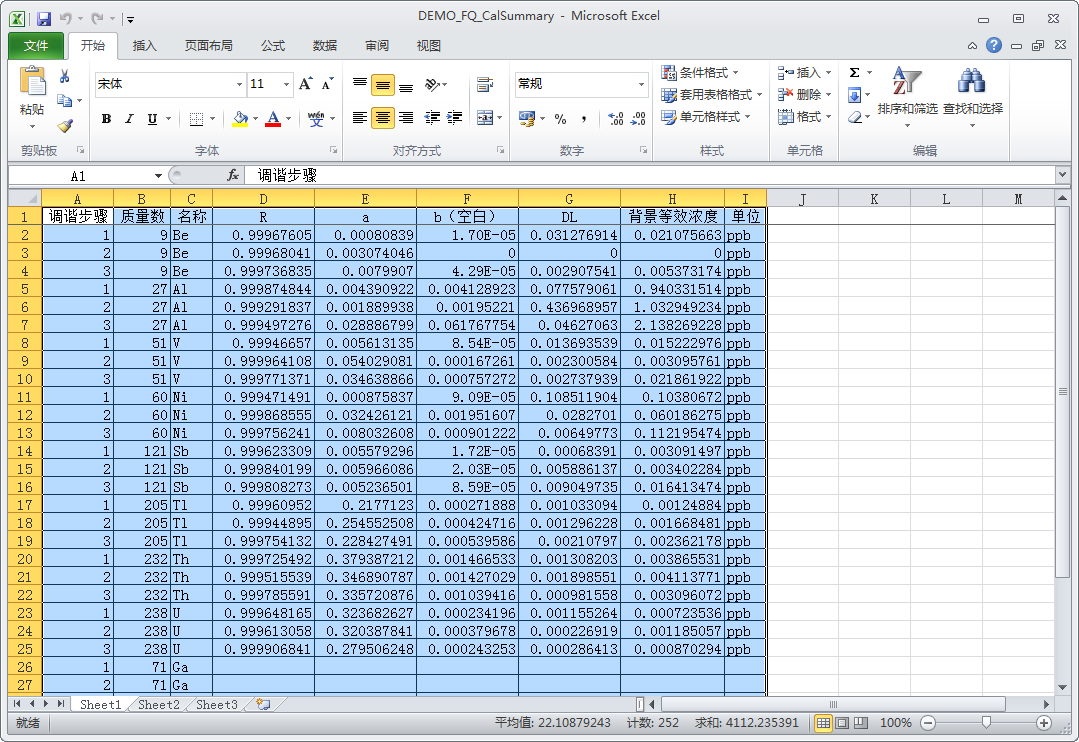
Task: Open the 套用表格格式 dropdown
Action: pos(712,94)
